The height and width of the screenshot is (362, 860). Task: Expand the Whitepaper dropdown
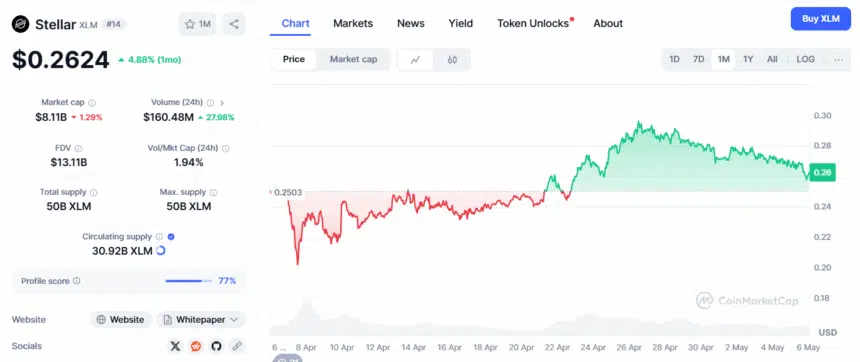pyautogui.click(x=200, y=320)
